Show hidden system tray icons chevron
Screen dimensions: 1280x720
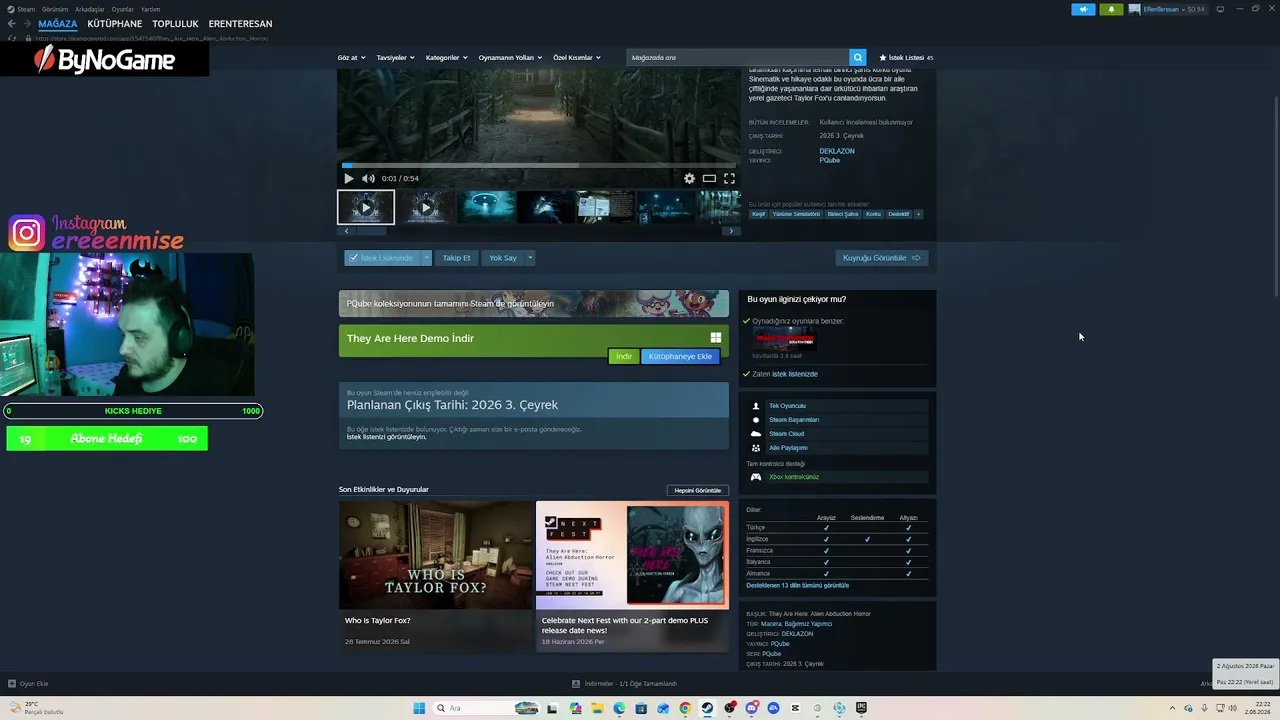click(1171, 708)
